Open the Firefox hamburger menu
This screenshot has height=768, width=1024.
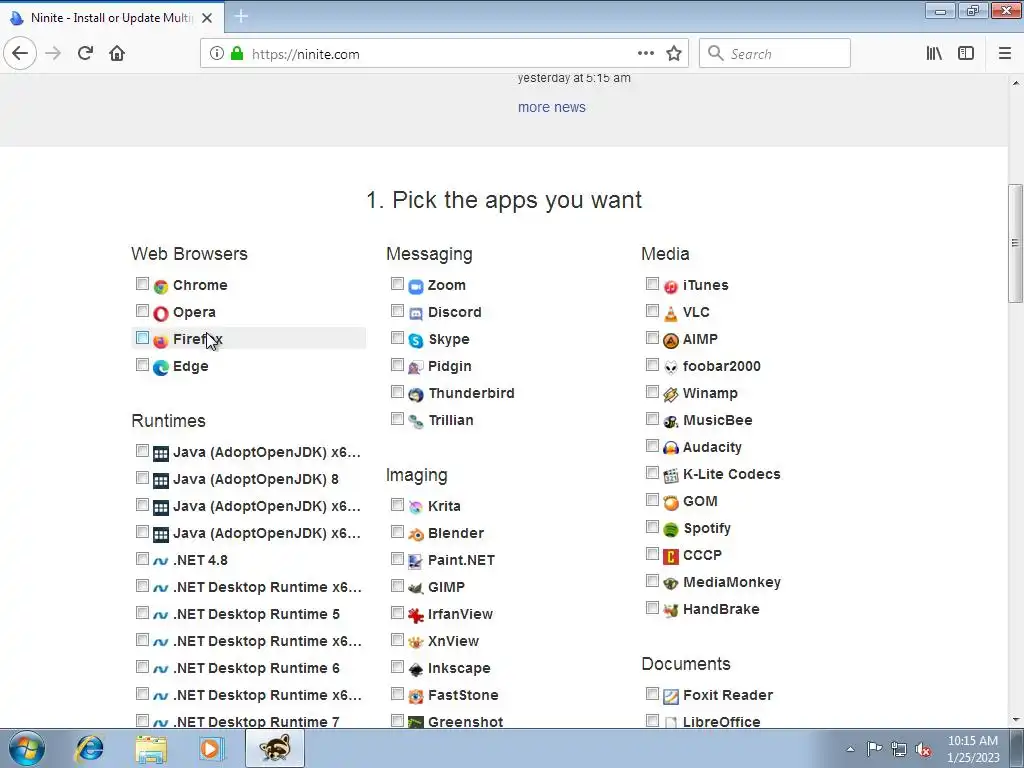(1005, 54)
